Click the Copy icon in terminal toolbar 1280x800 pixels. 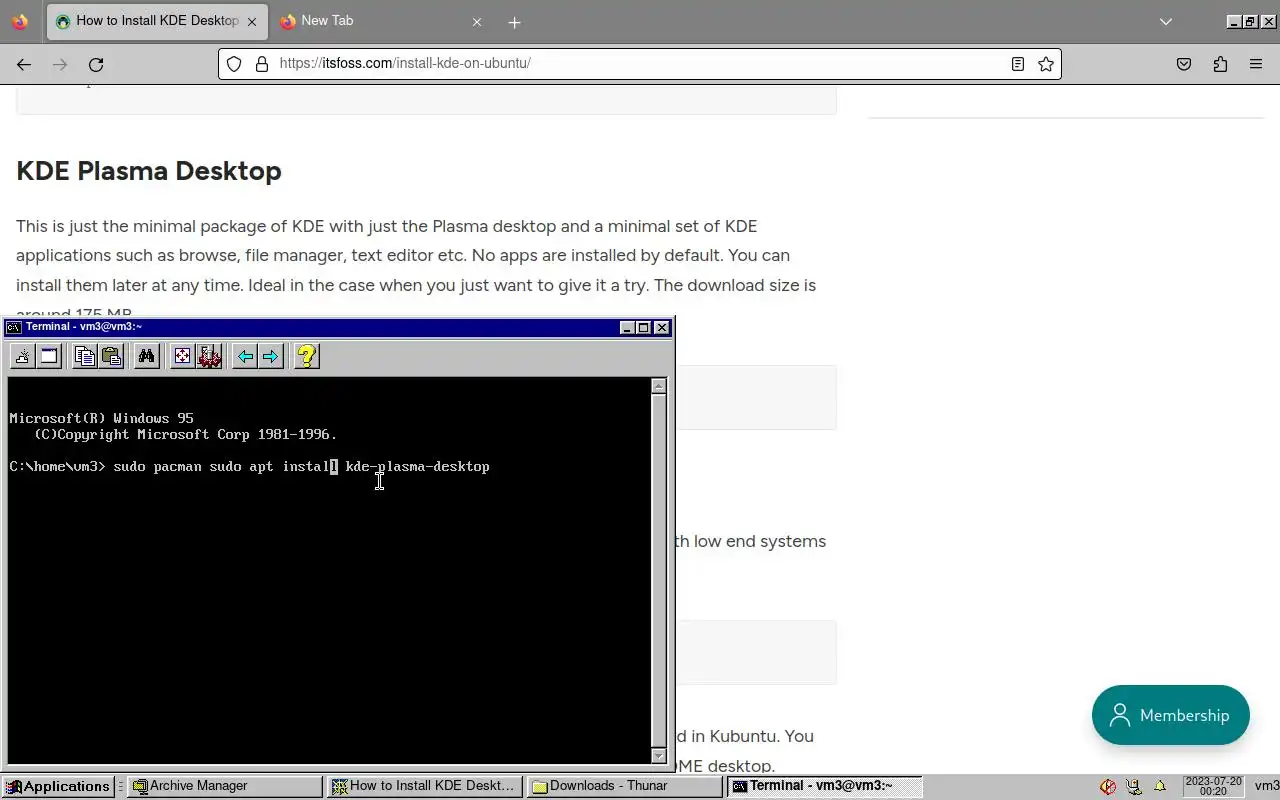point(85,356)
